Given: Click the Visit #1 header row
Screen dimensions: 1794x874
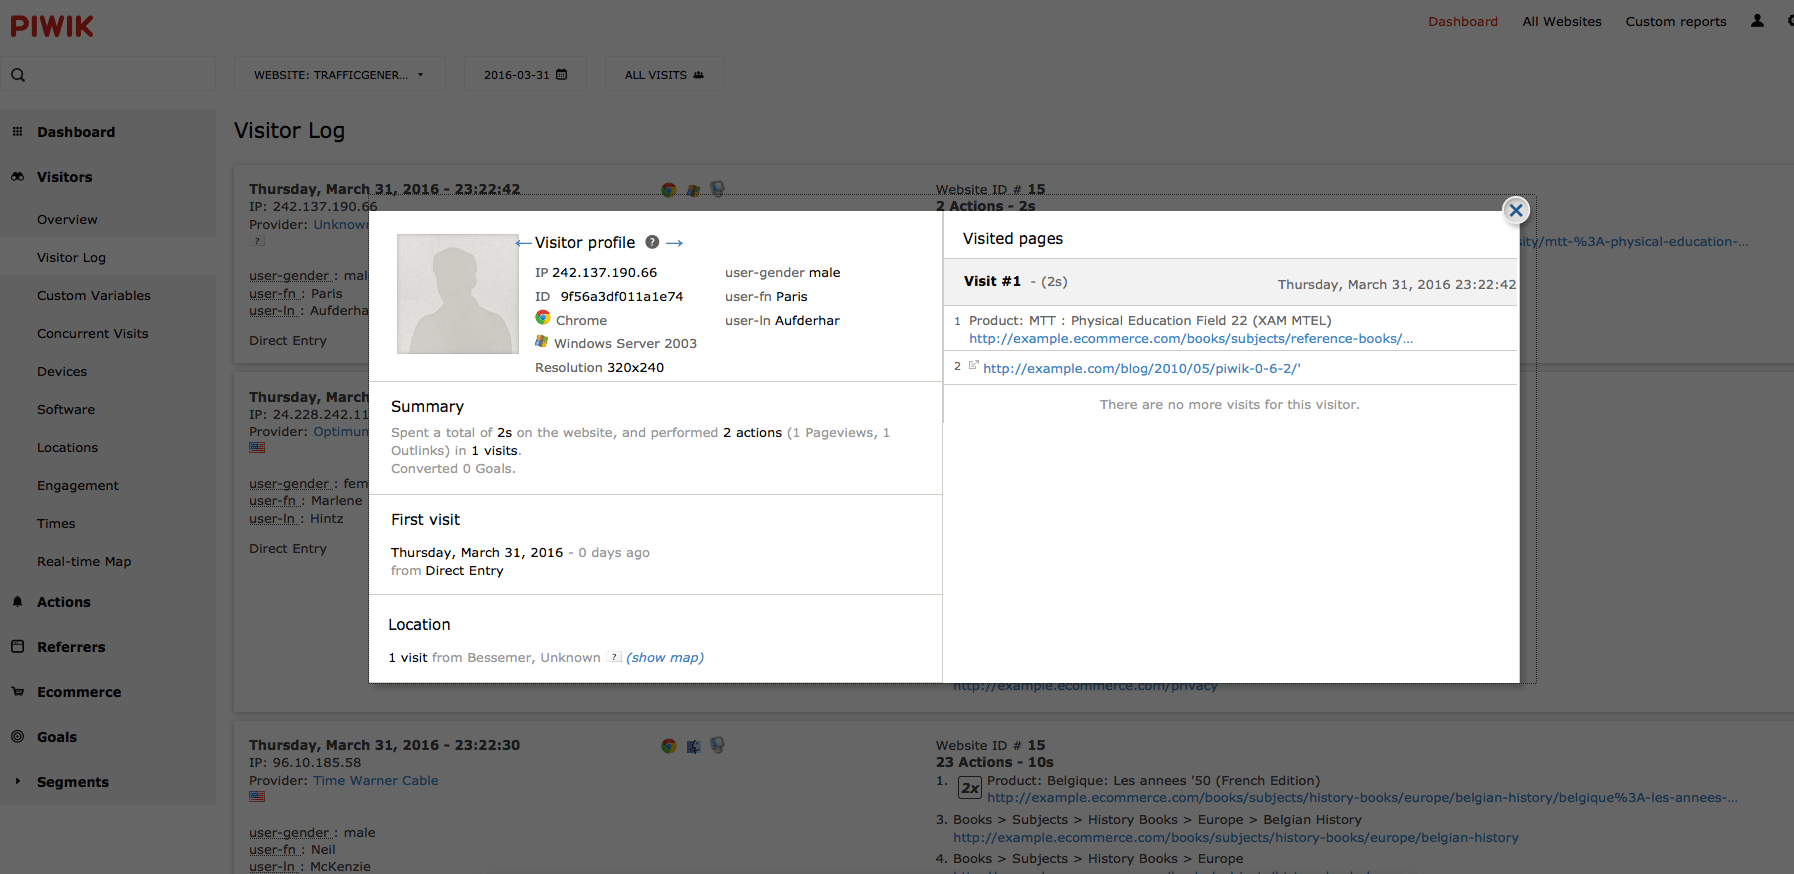Looking at the screenshot, I should pyautogui.click(x=1231, y=283).
